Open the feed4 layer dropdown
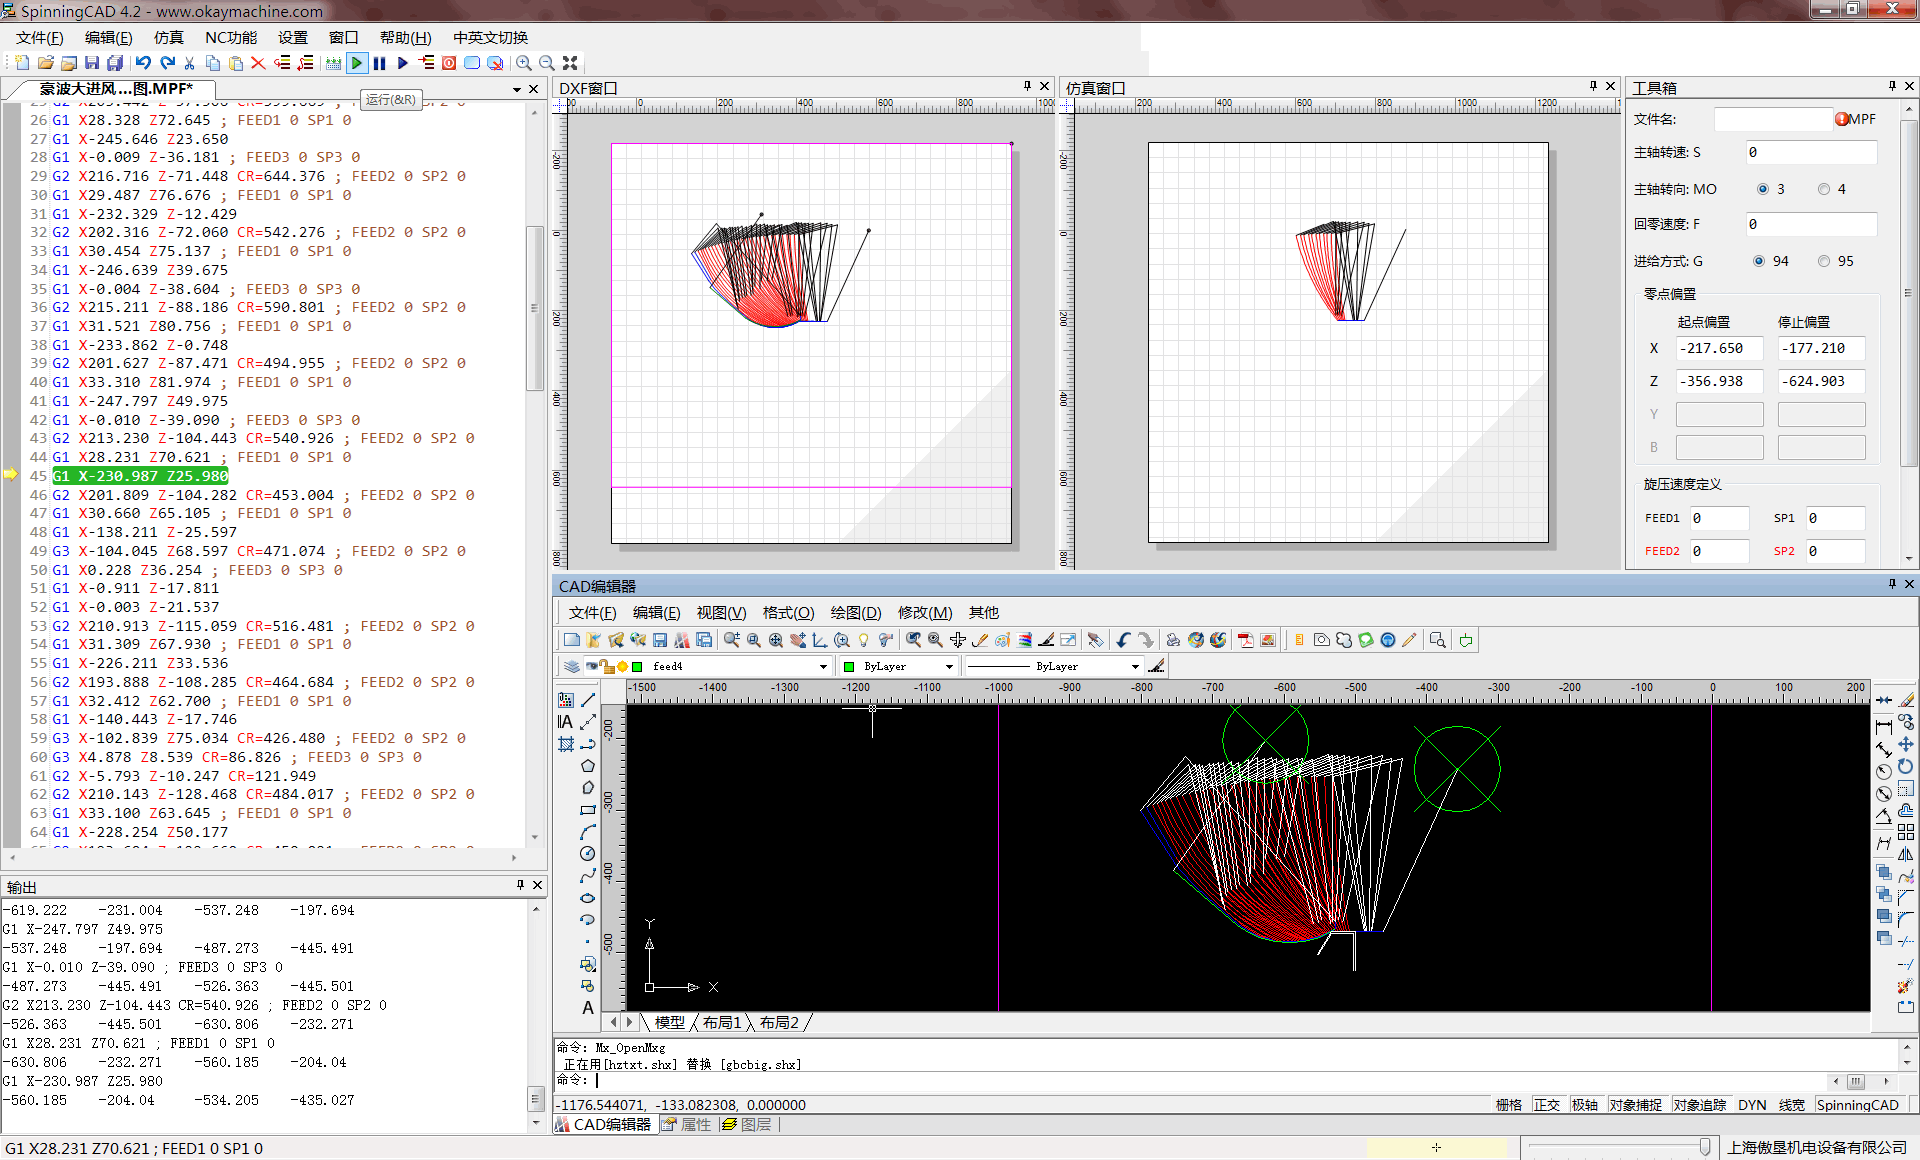This screenshot has width=1920, height=1160. click(x=823, y=666)
